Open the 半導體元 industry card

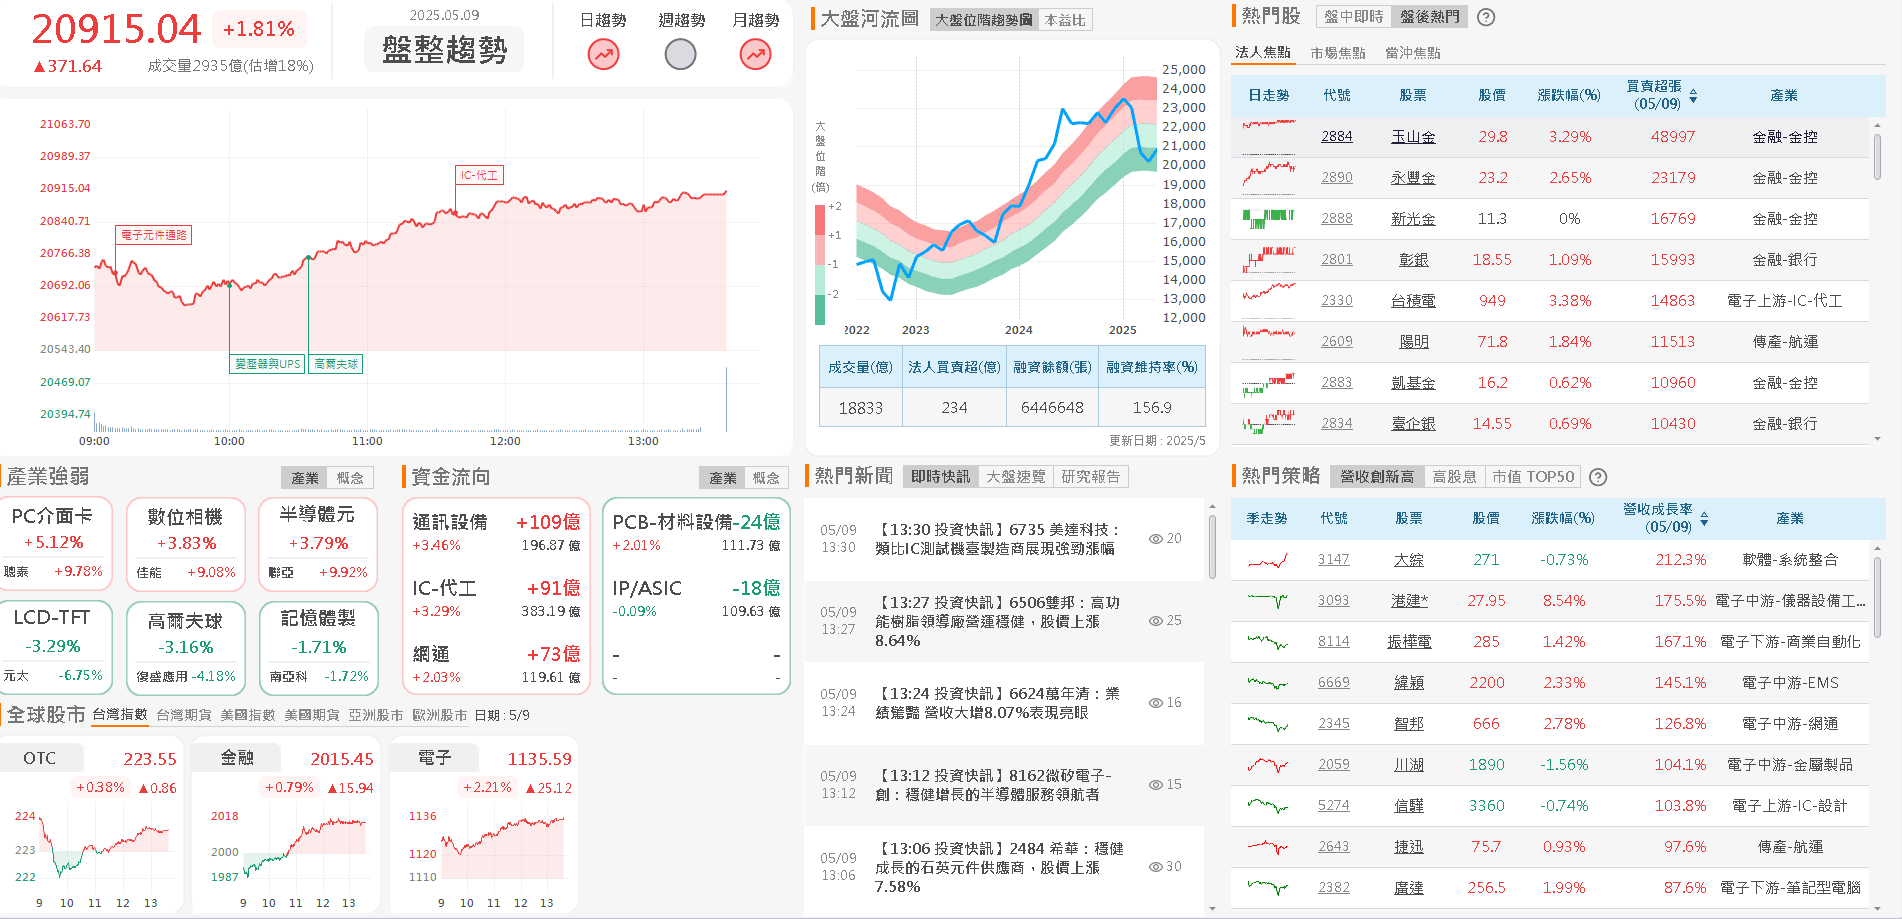(x=318, y=544)
